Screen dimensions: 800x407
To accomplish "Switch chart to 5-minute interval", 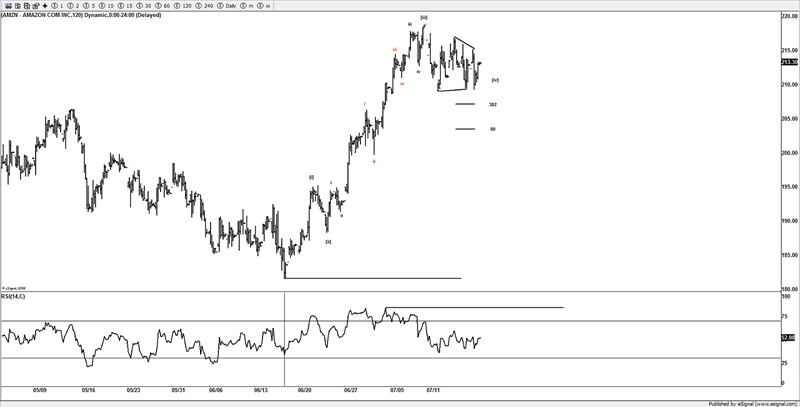I will pyautogui.click(x=89, y=6).
